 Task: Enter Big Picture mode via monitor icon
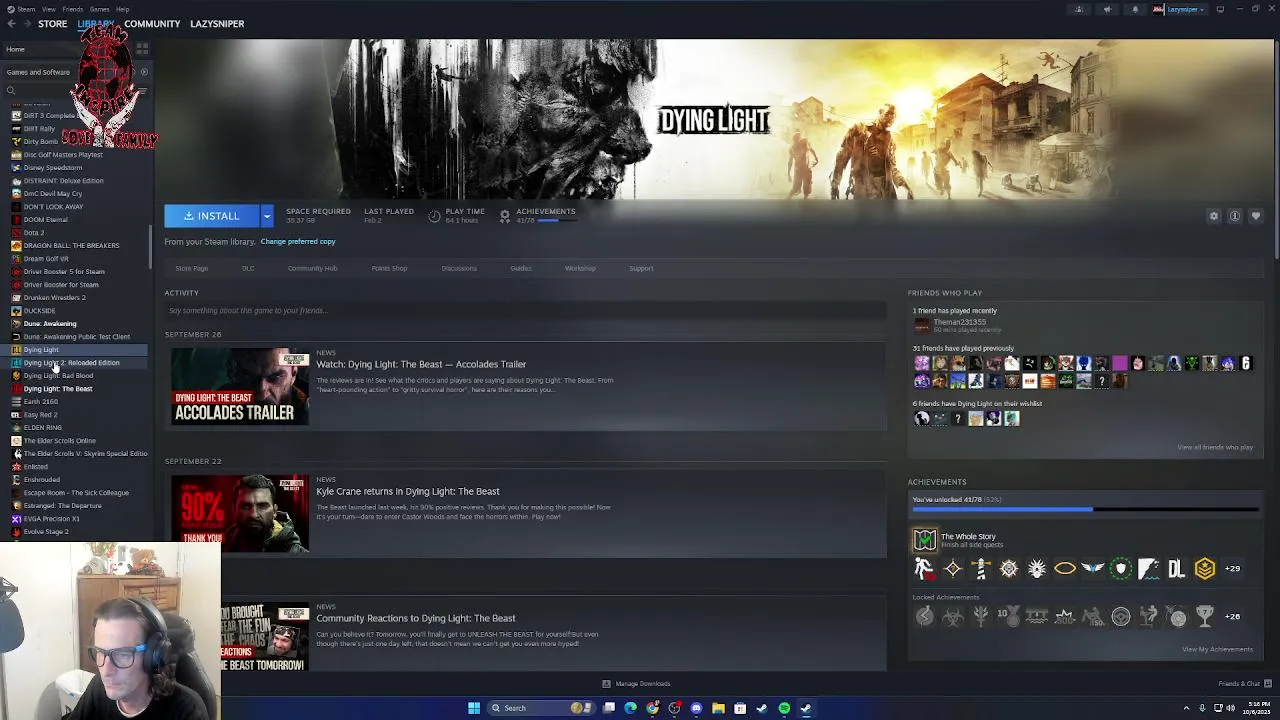pyautogui.click(x=1220, y=9)
